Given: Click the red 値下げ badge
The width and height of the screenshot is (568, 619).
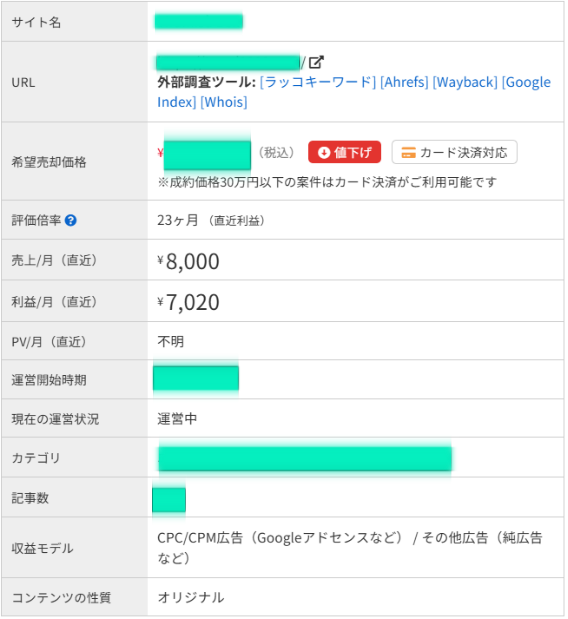Looking at the screenshot, I should pyautogui.click(x=345, y=152).
